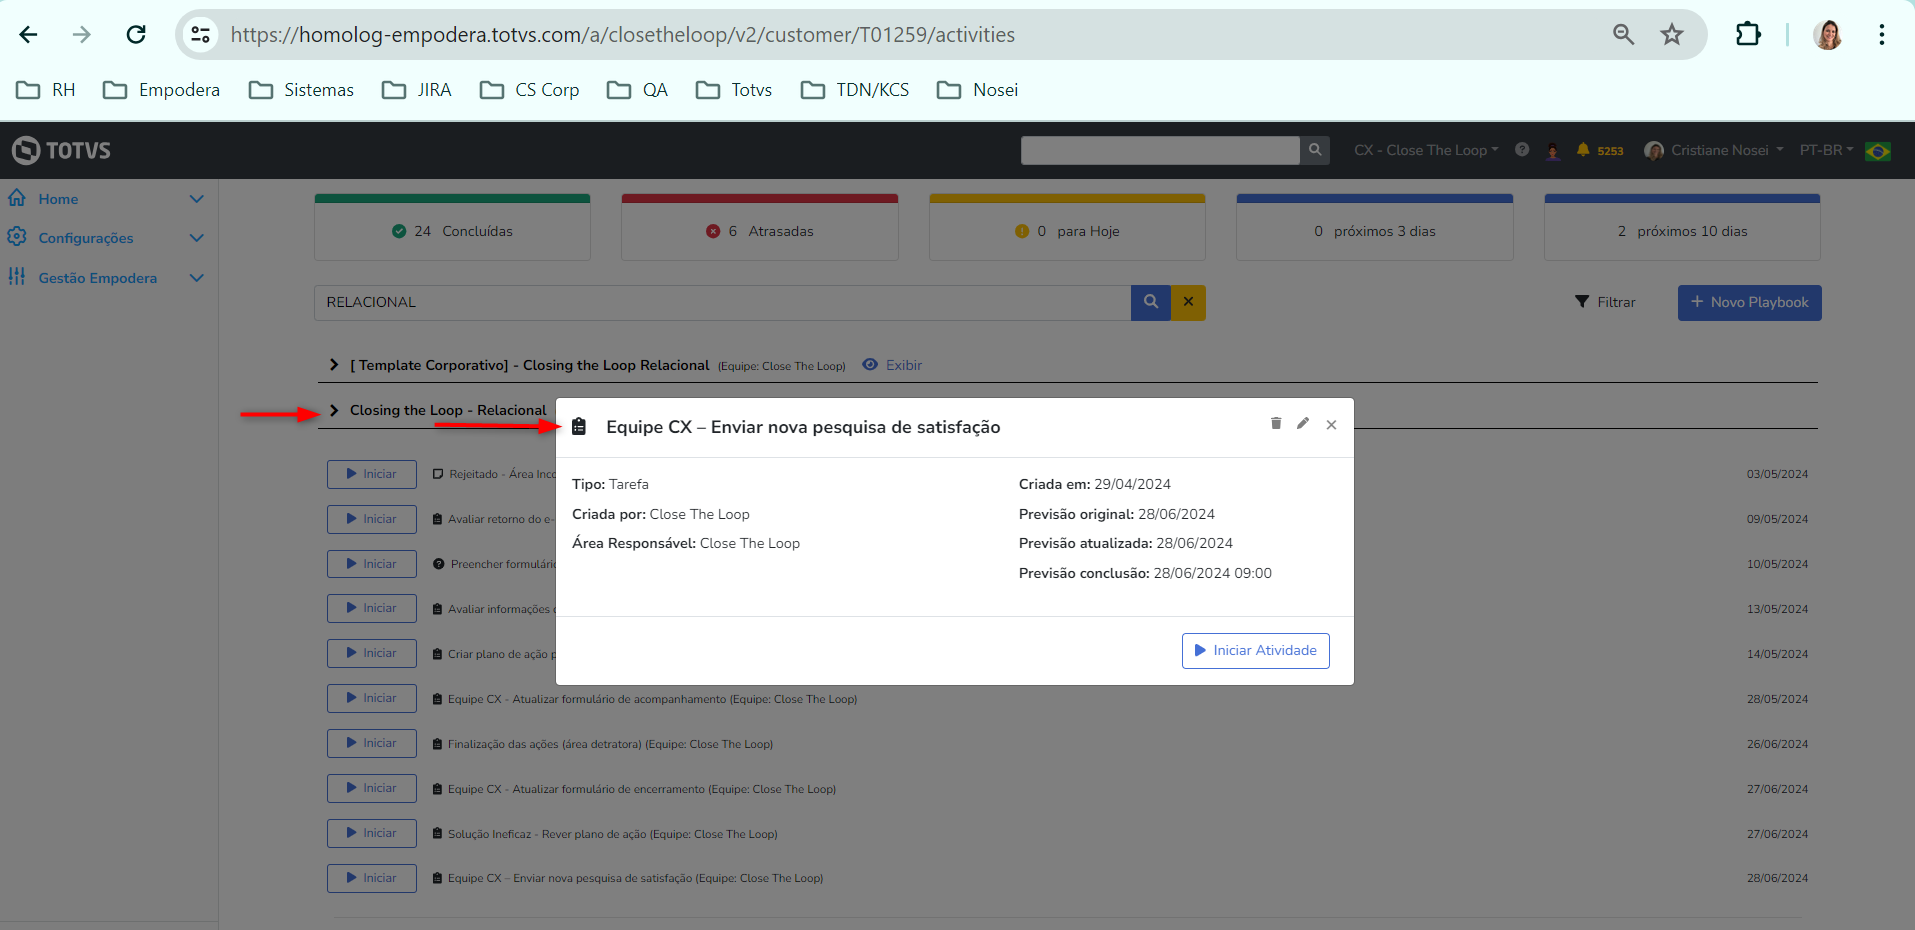Open the notifications bell showing 5253

coord(1599,150)
